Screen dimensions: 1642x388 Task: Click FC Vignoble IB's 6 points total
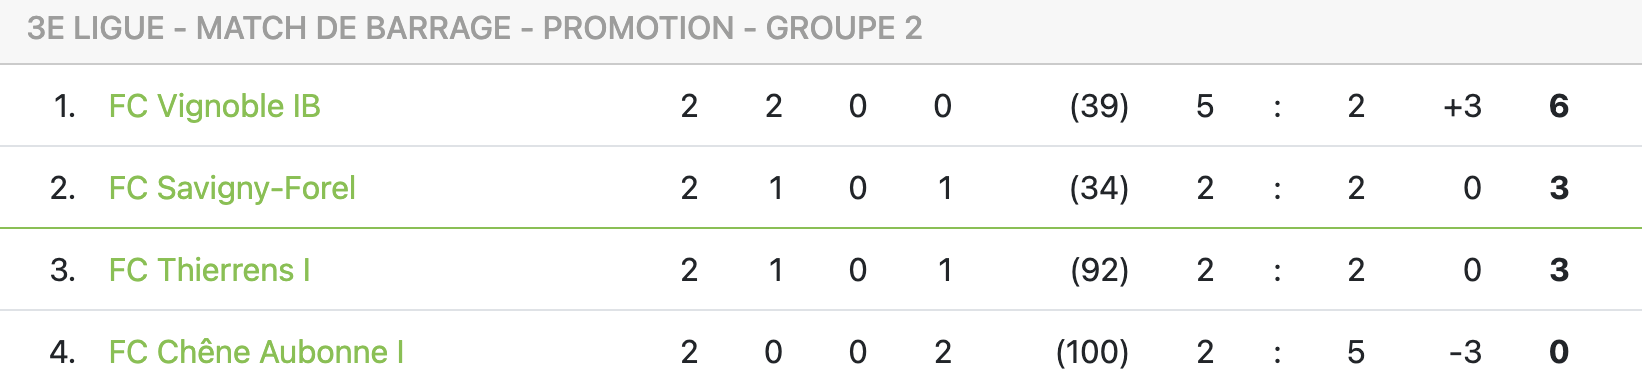(x=1559, y=106)
